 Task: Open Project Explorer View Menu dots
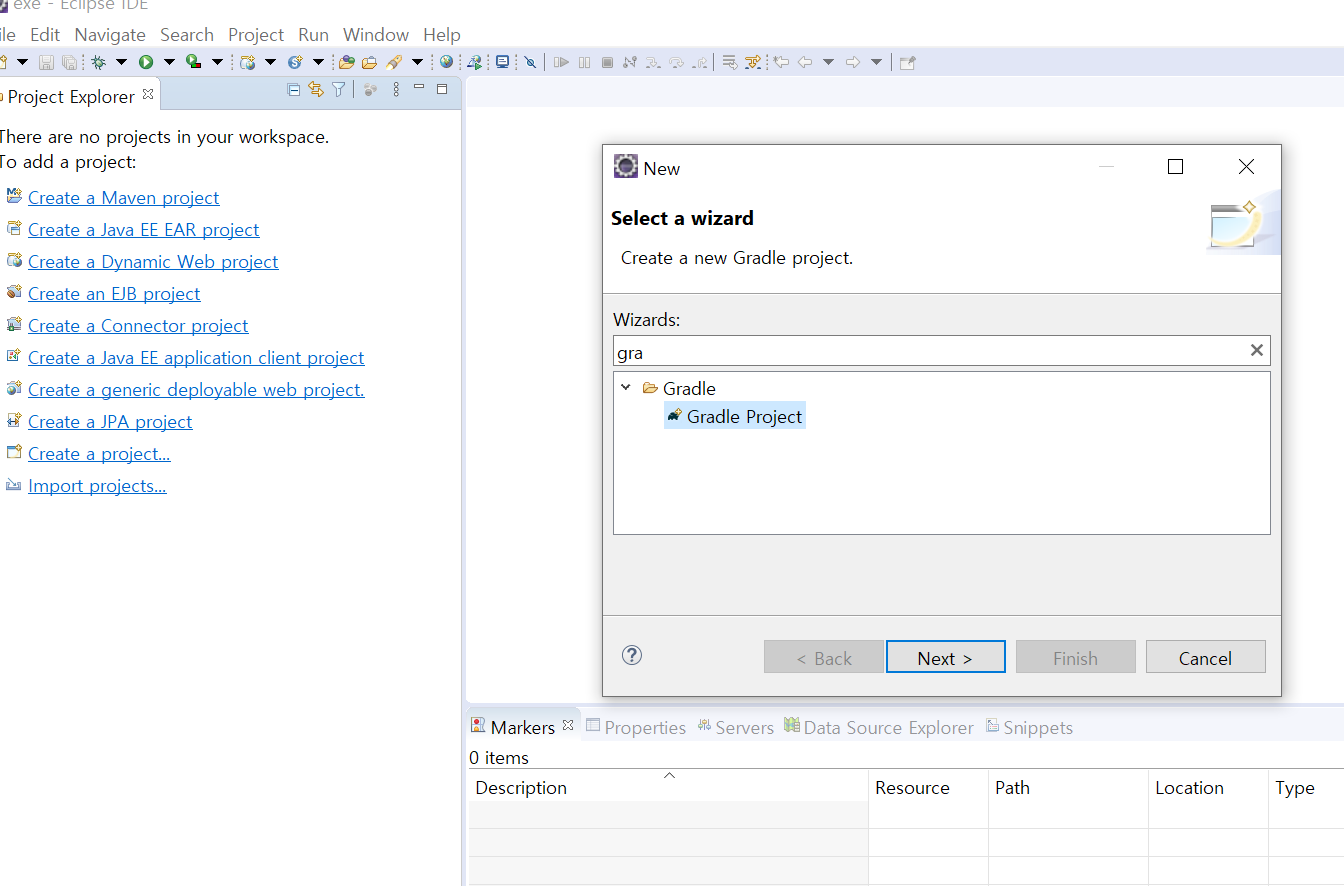(x=396, y=89)
